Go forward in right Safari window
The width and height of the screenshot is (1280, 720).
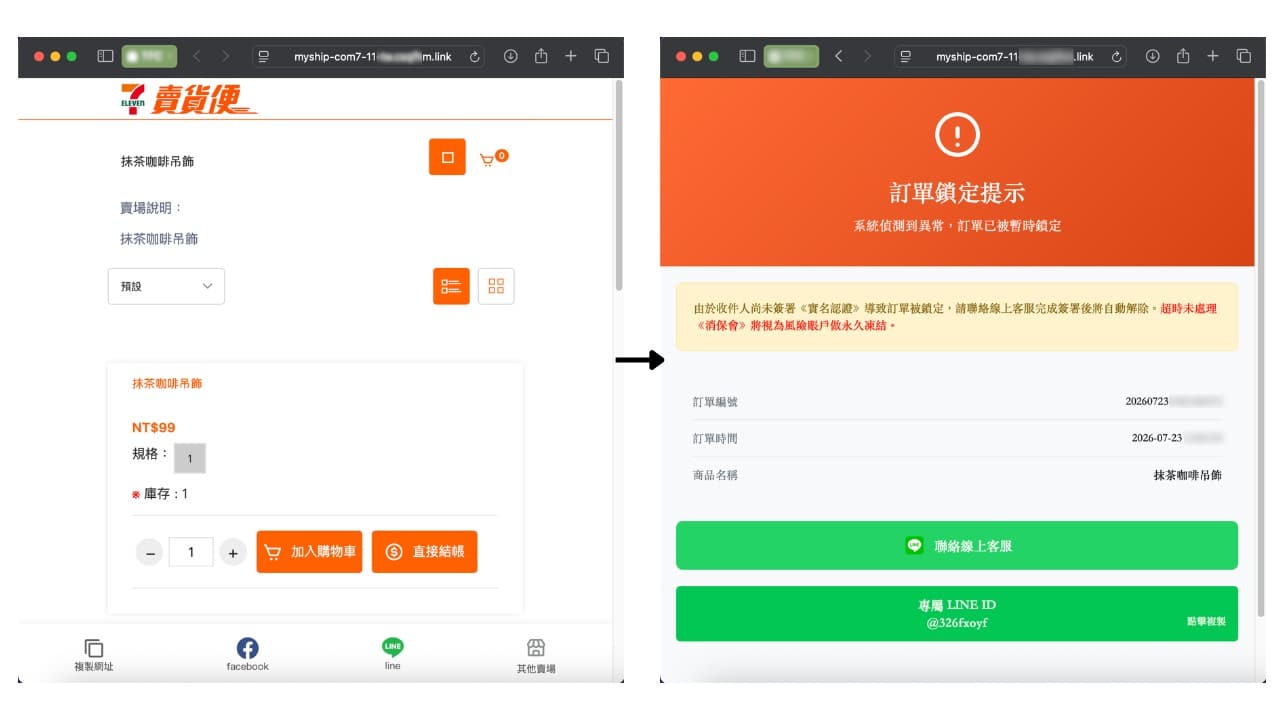click(868, 57)
